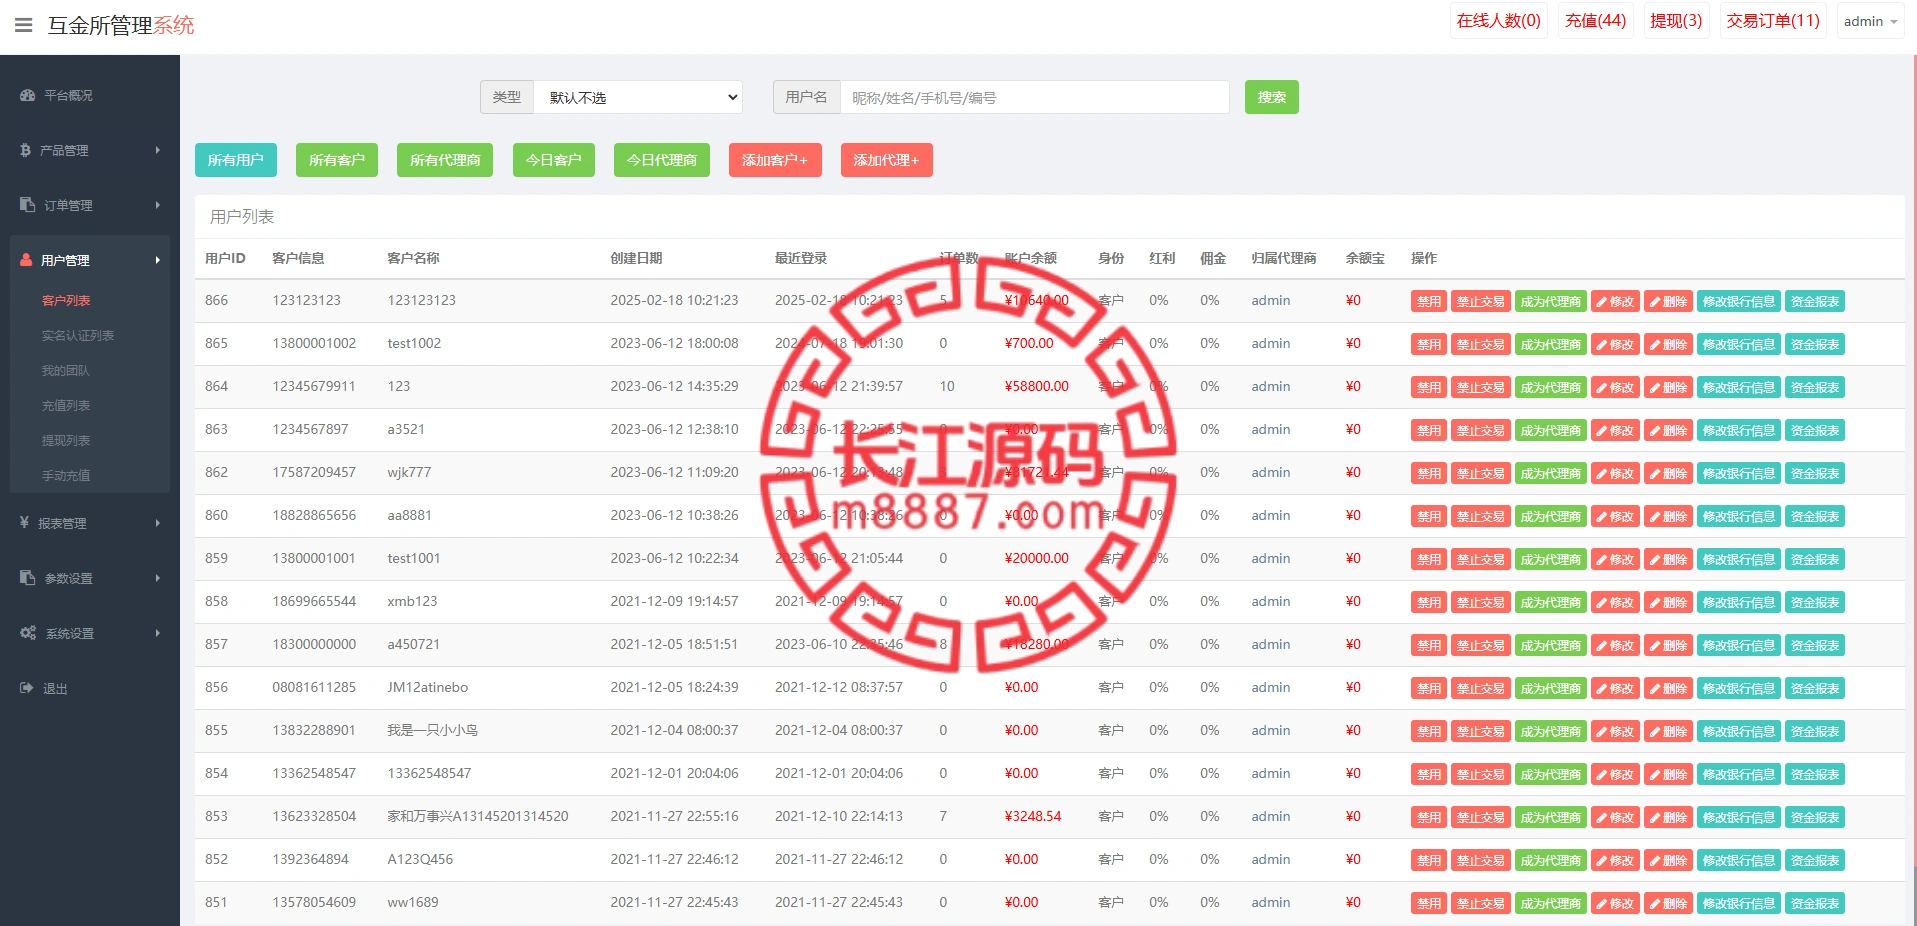Click the bitcoin icon beside 产品管理
The width and height of the screenshot is (1917, 926).
click(25, 150)
